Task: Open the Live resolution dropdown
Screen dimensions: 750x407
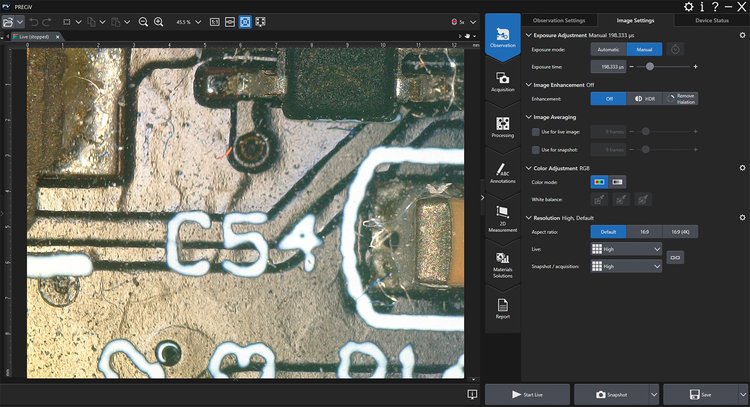Action: point(626,249)
